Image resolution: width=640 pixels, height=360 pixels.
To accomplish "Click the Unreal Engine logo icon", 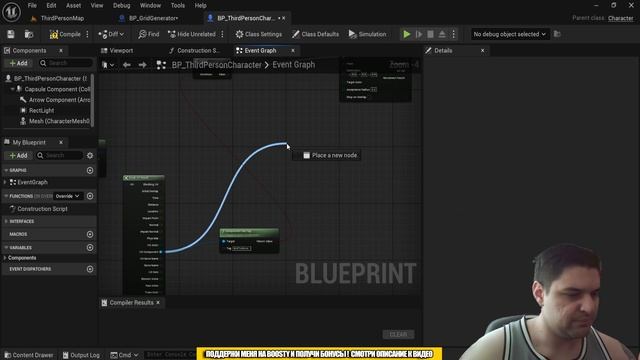I will click(x=11, y=11).
